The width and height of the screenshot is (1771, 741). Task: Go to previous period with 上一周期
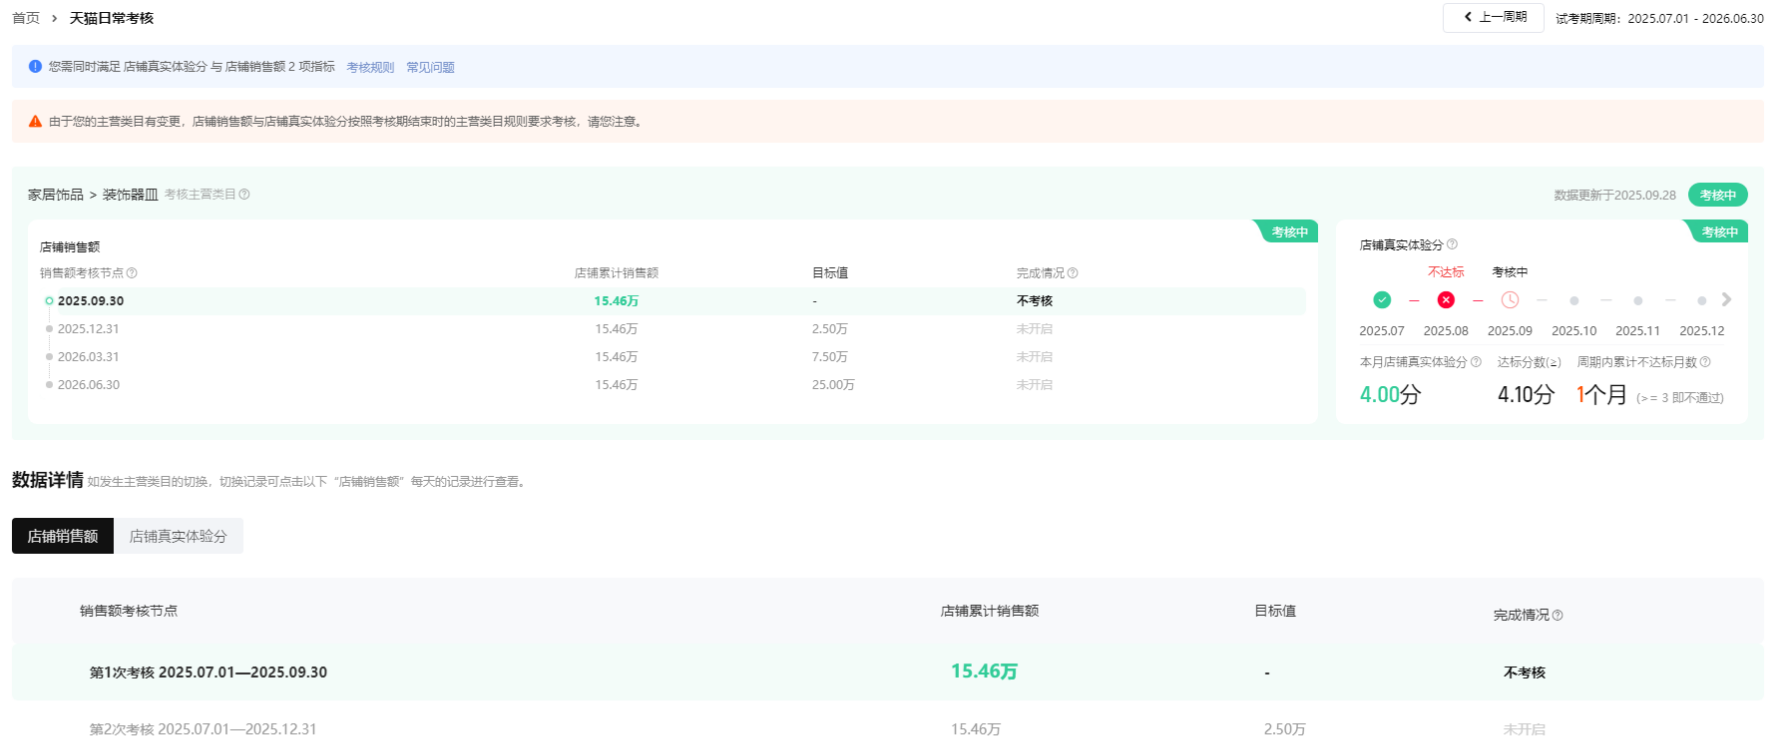pos(1493,17)
